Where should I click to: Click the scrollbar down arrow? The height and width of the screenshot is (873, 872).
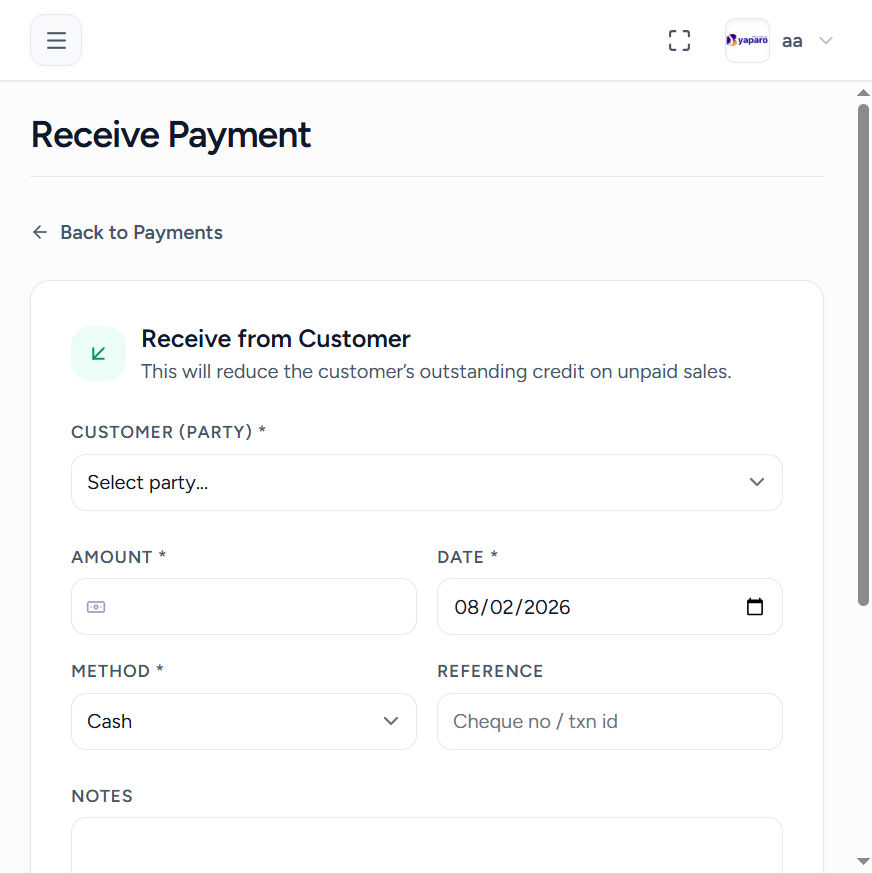(863, 862)
